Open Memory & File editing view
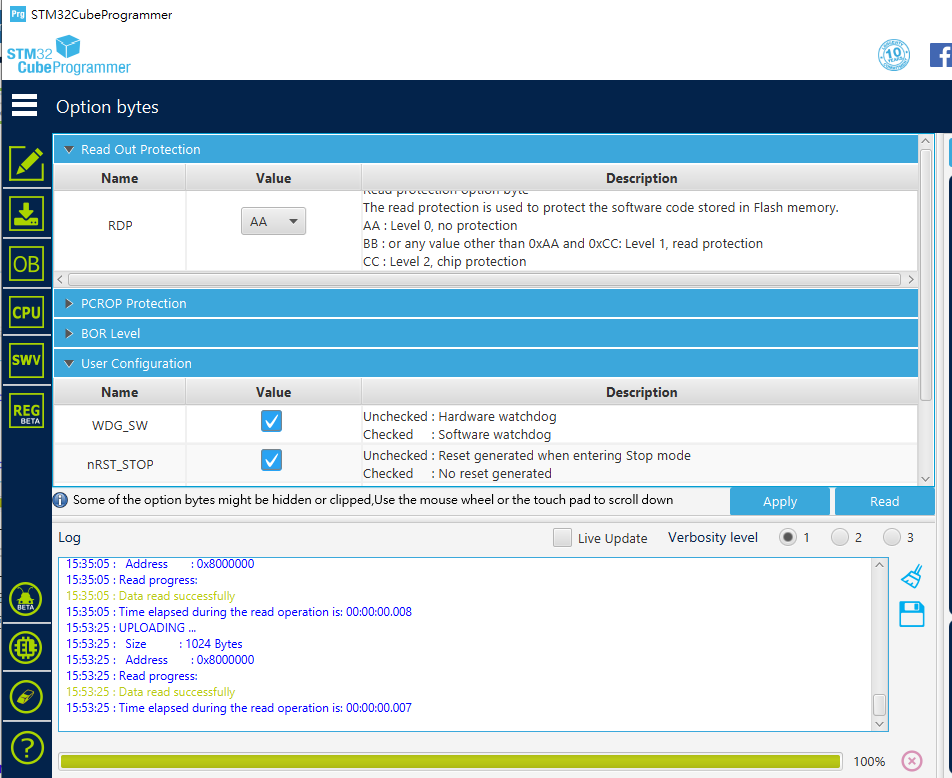 click(x=26, y=163)
